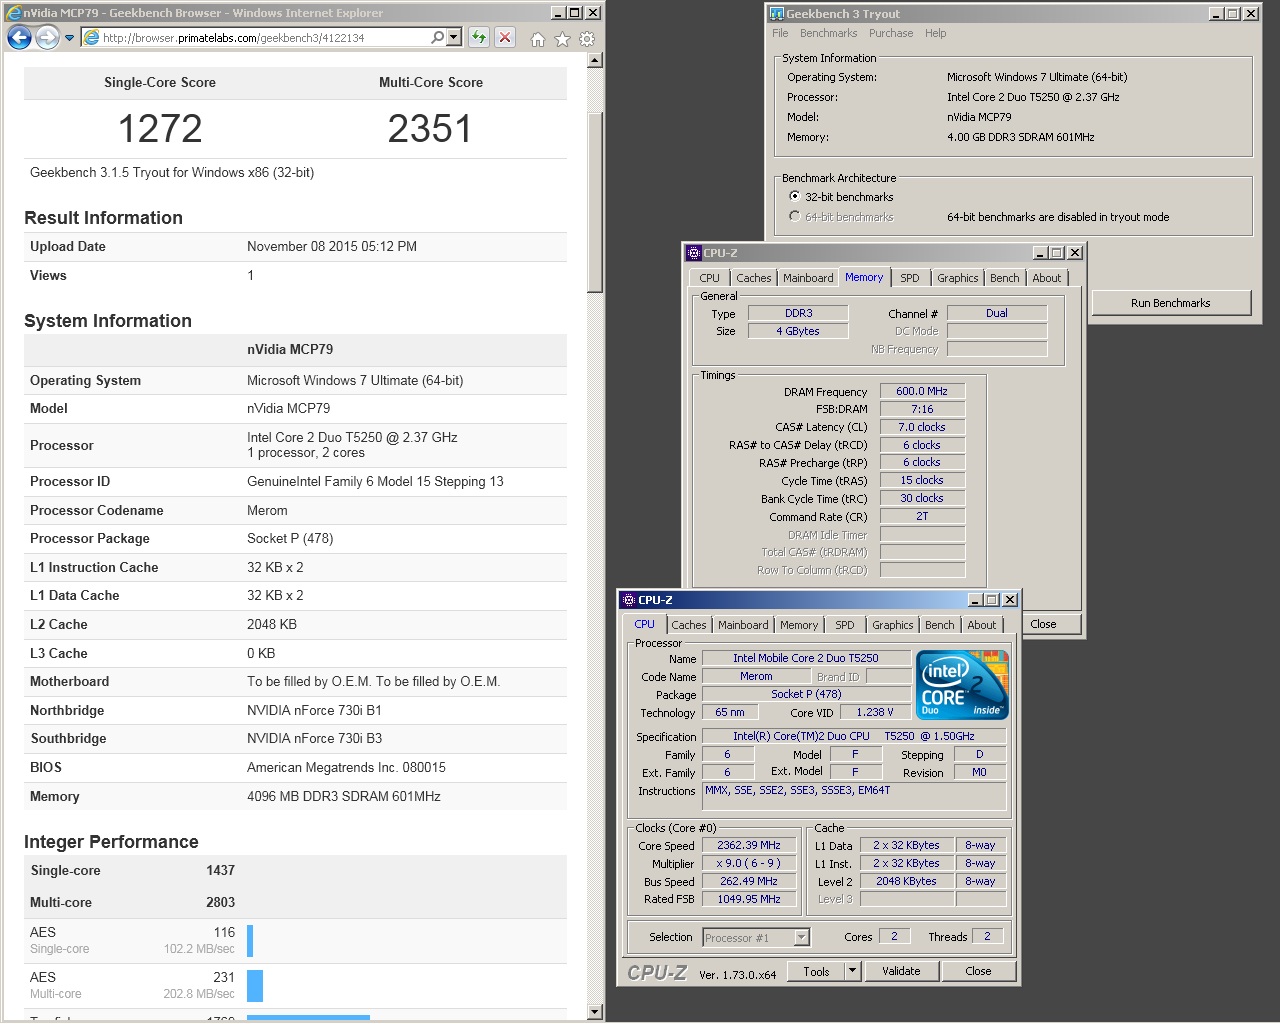Click the DRAM Frequency value 600.0 MHz

click(922, 391)
